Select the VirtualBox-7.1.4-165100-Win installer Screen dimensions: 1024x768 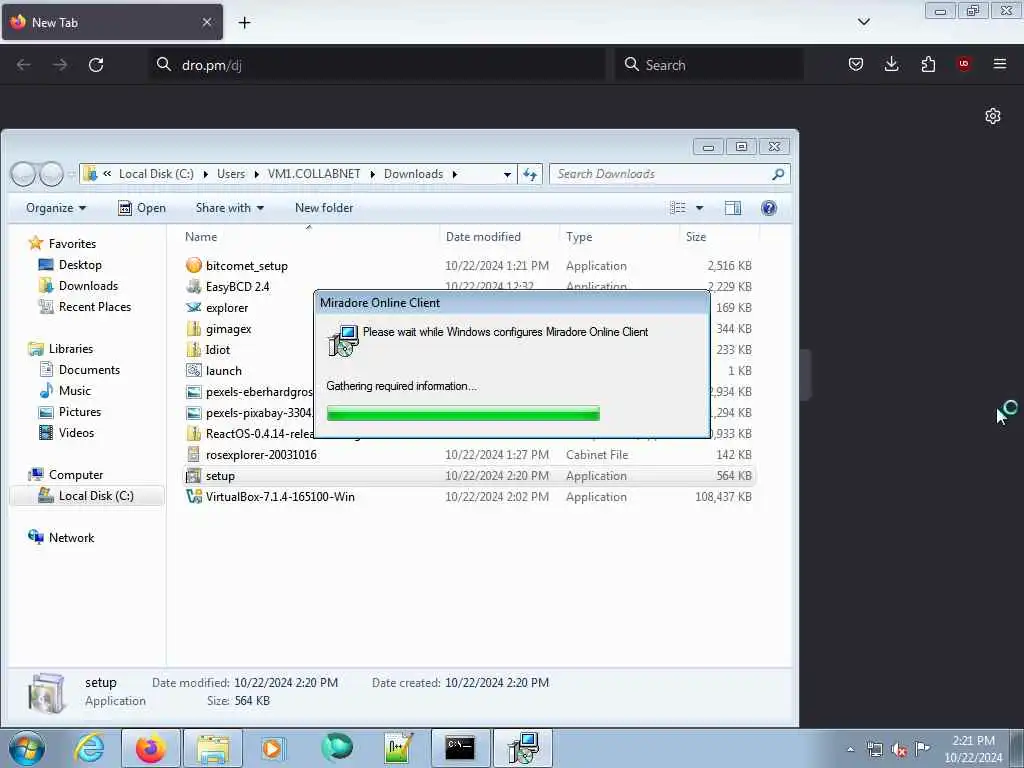[x=280, y=496]
